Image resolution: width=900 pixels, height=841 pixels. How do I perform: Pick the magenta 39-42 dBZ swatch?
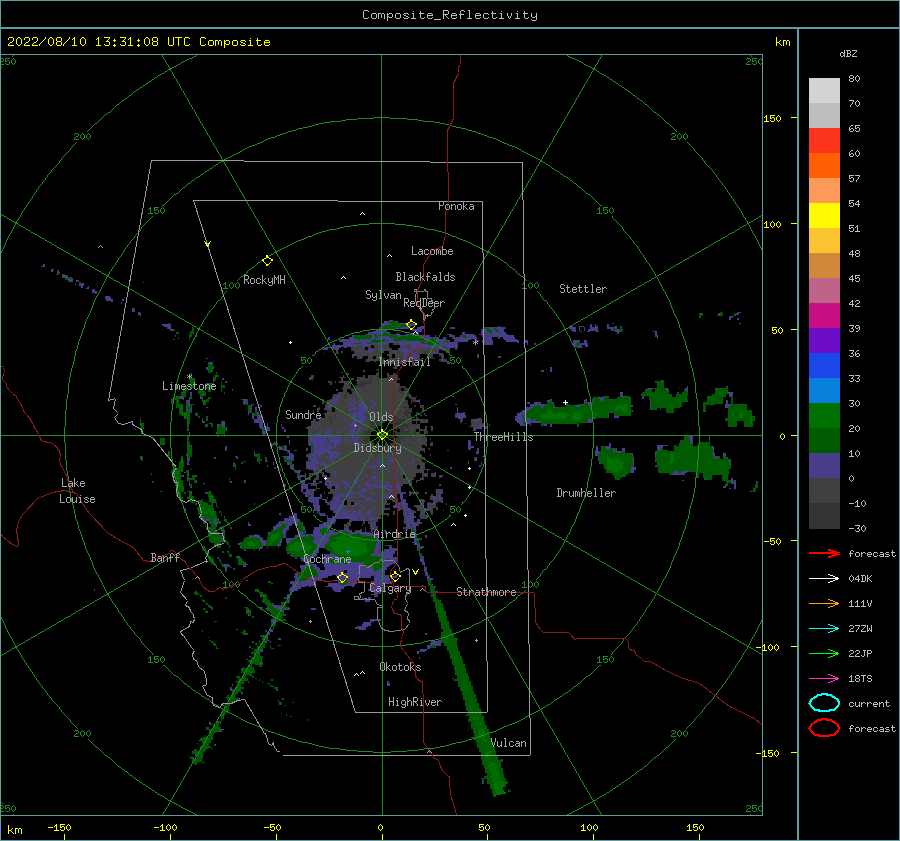824,316
